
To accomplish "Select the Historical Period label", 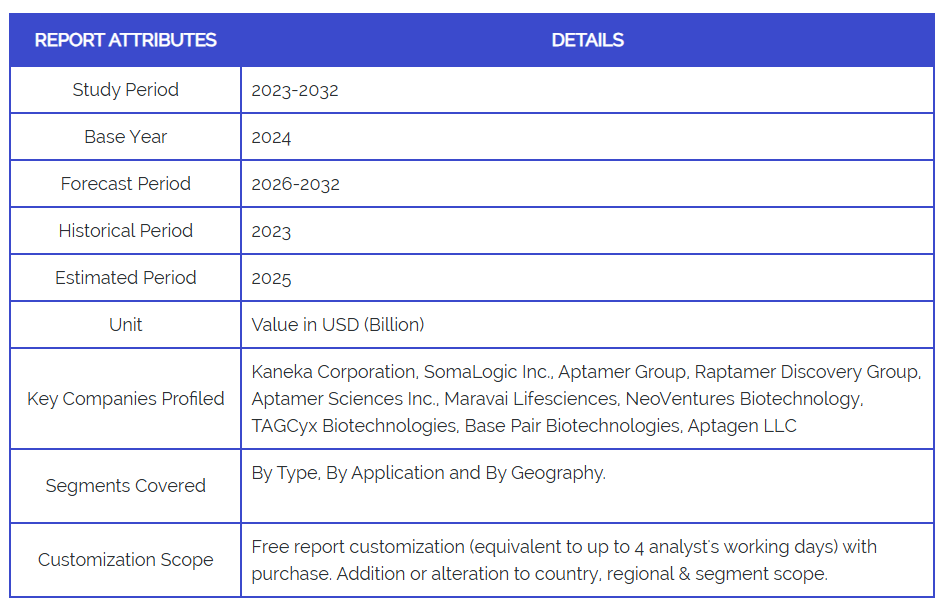I will 125,231.
